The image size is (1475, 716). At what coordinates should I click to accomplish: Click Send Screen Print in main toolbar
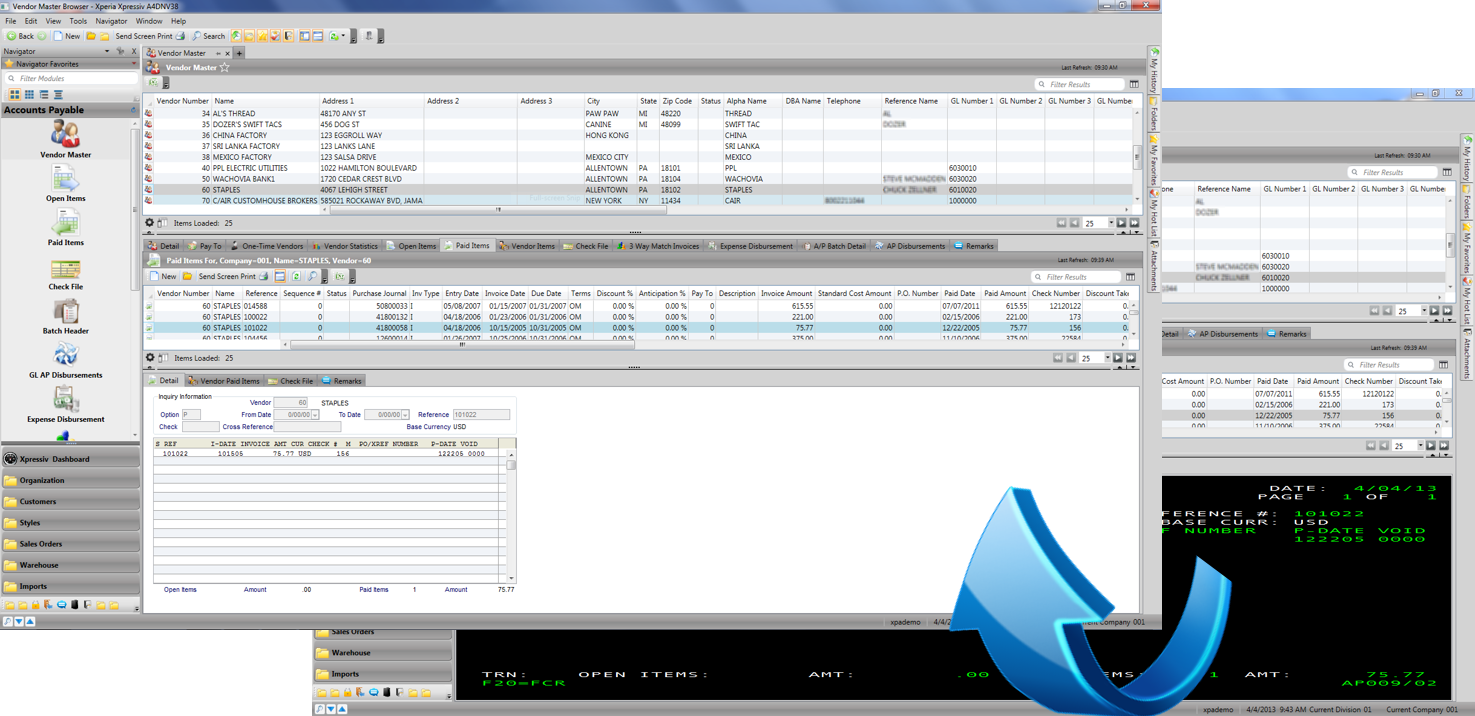[x=150, y=36]
